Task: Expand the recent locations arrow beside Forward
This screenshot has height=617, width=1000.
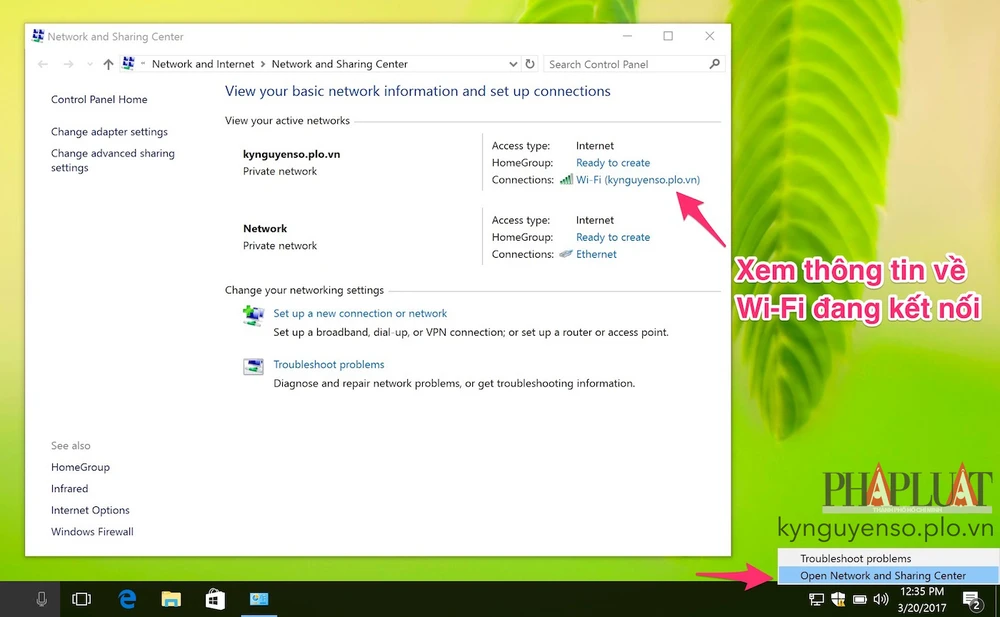Action: (x=89, y=65)
